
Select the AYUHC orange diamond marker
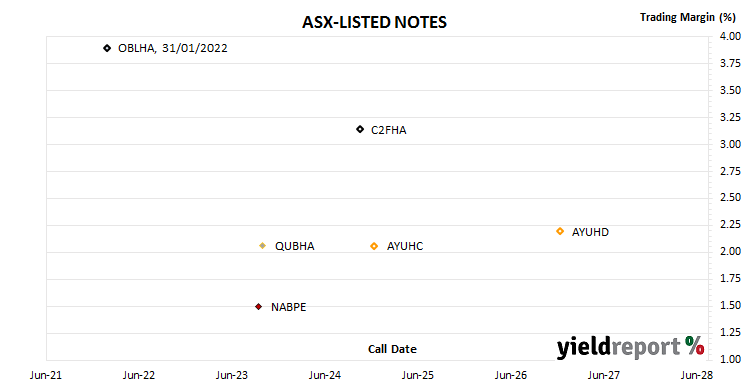pos(374,246)
